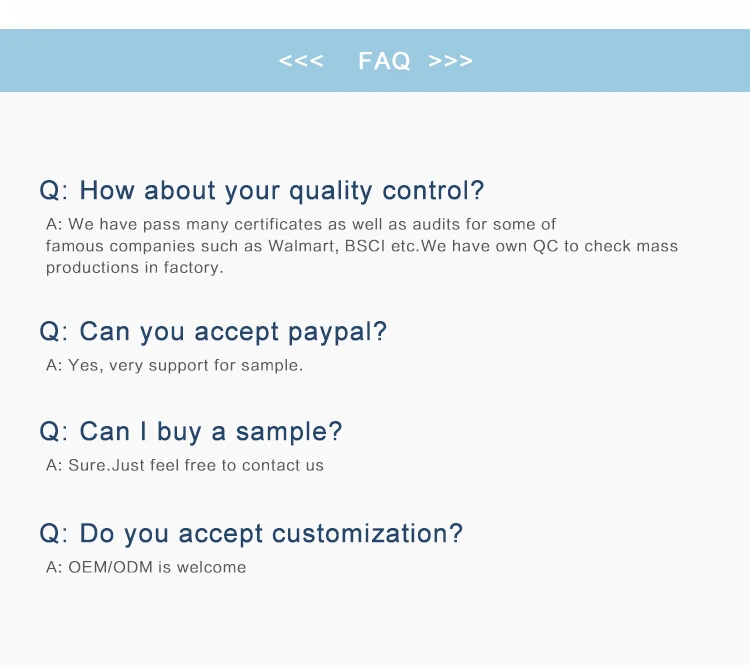Image resolution: width=750 pixels, height=665 pixels.
Task: Expand the 'Can you accept paypal?' question
Action: coord(232,332)
